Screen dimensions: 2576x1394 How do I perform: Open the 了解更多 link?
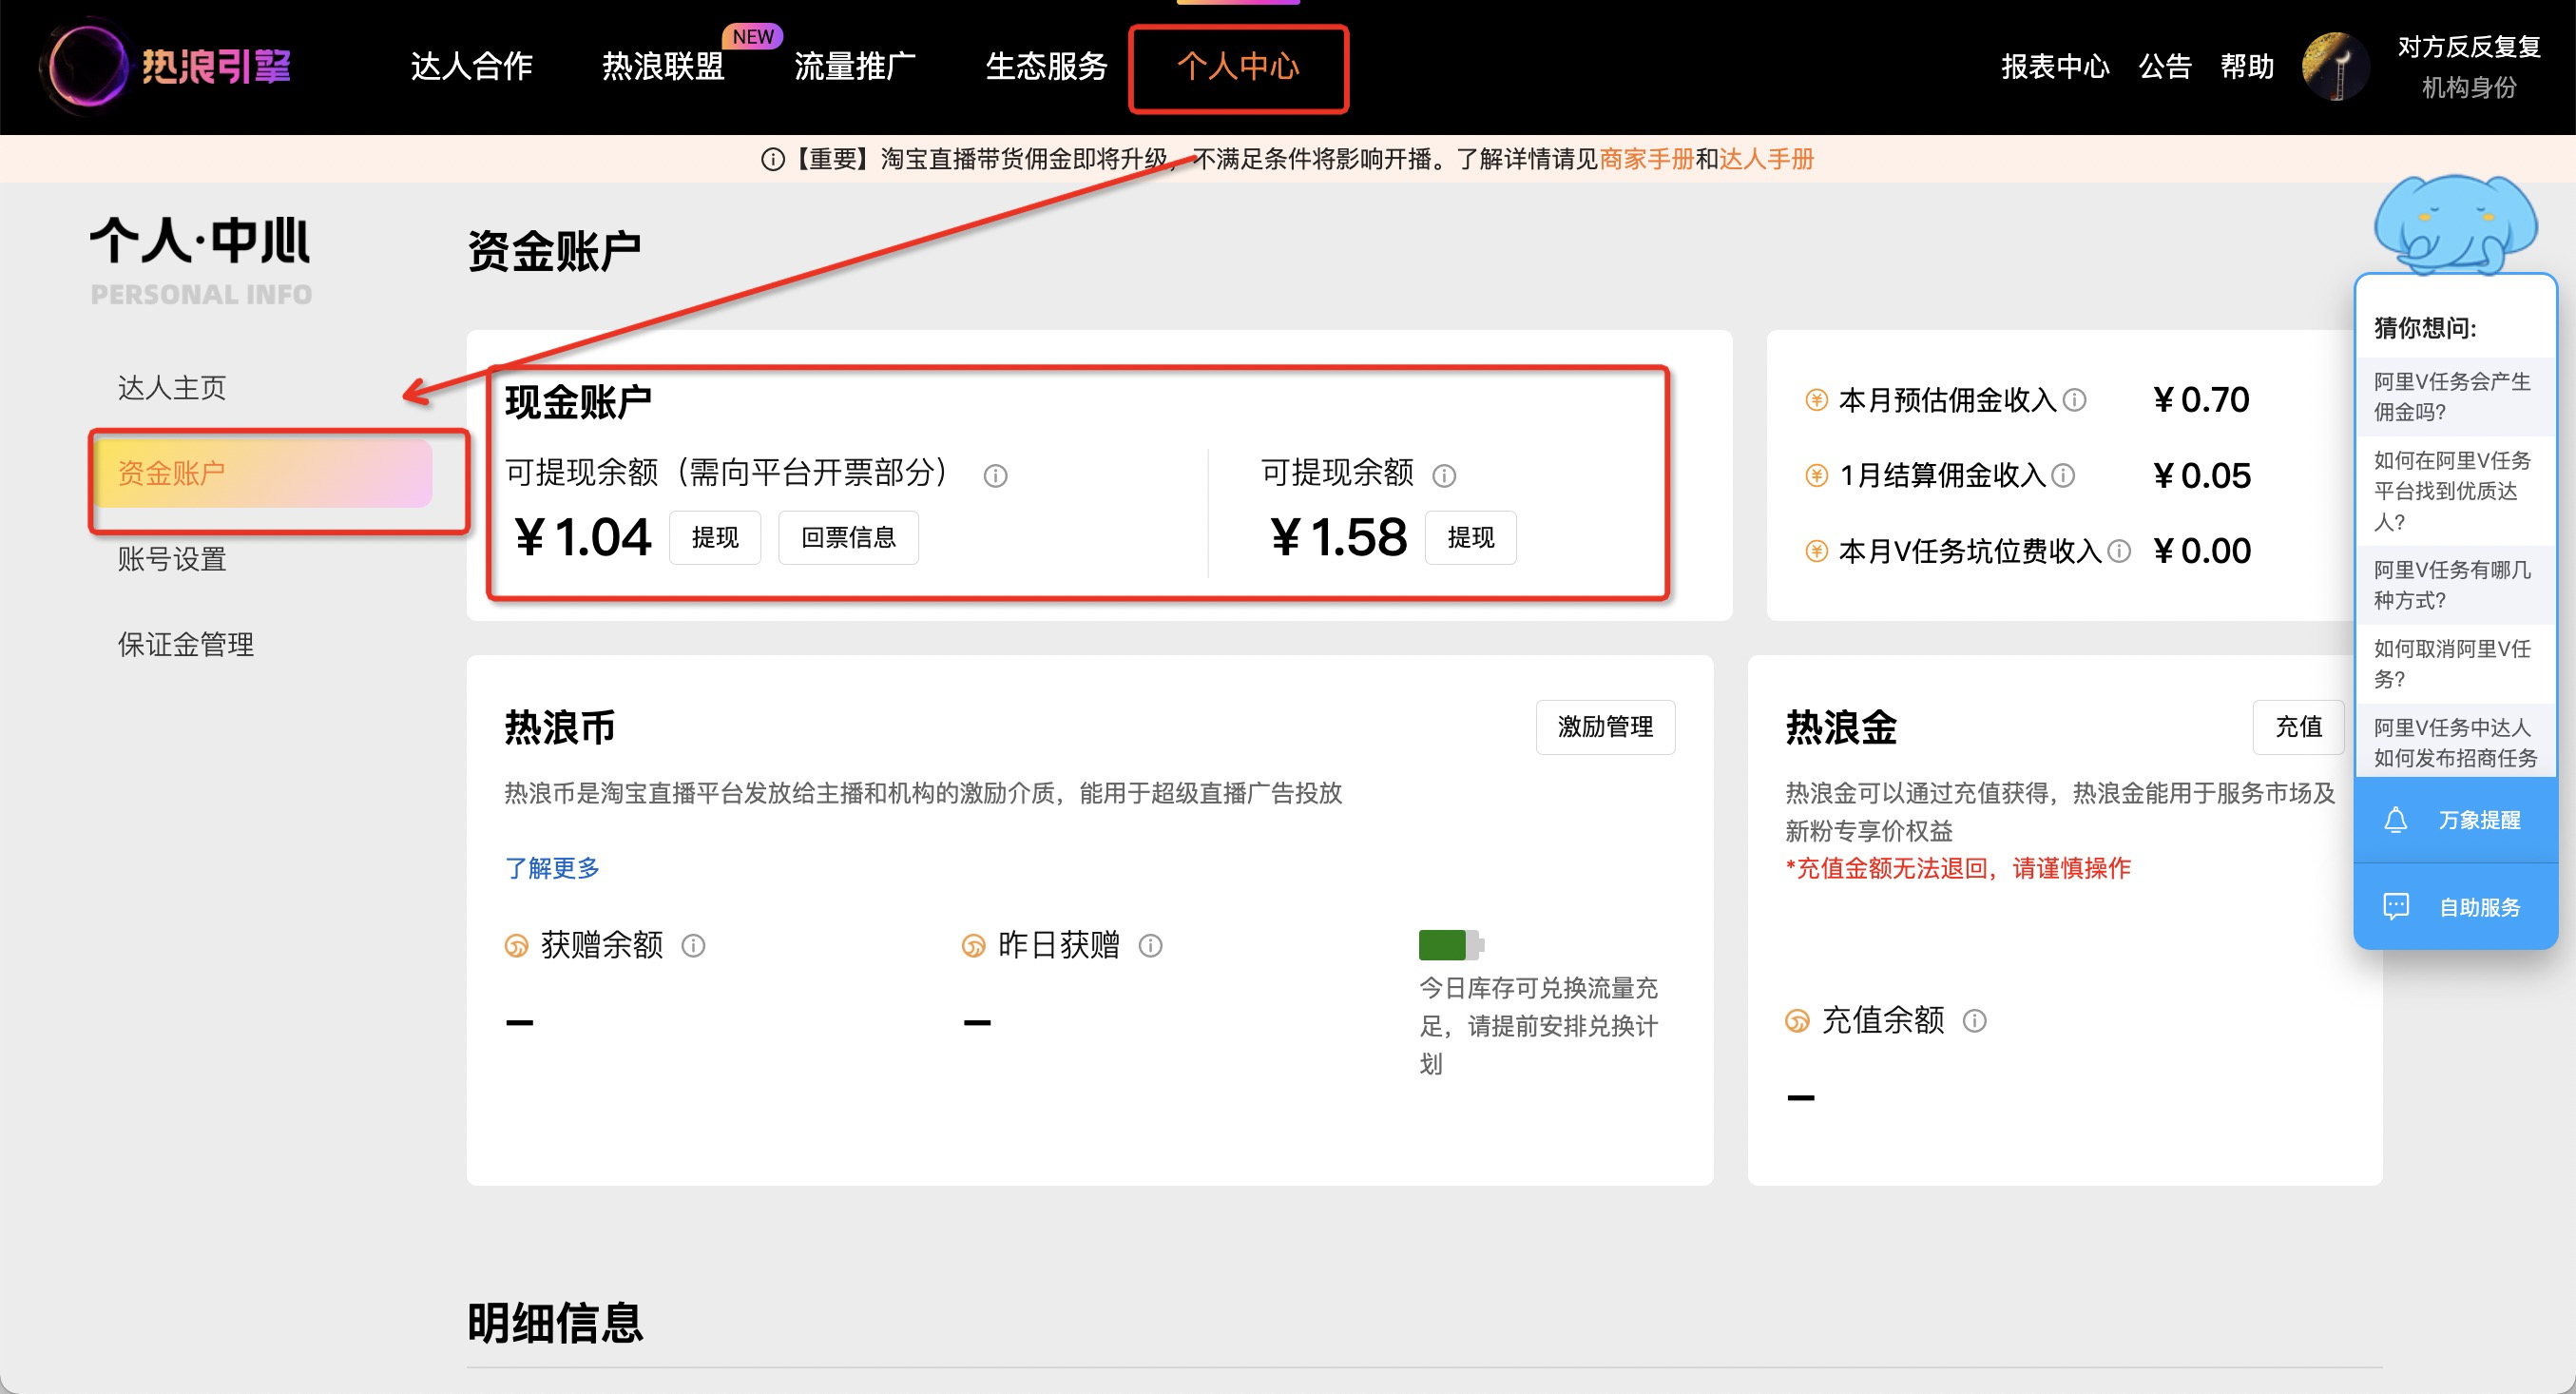pyautogui.click(x=552, y=868)
